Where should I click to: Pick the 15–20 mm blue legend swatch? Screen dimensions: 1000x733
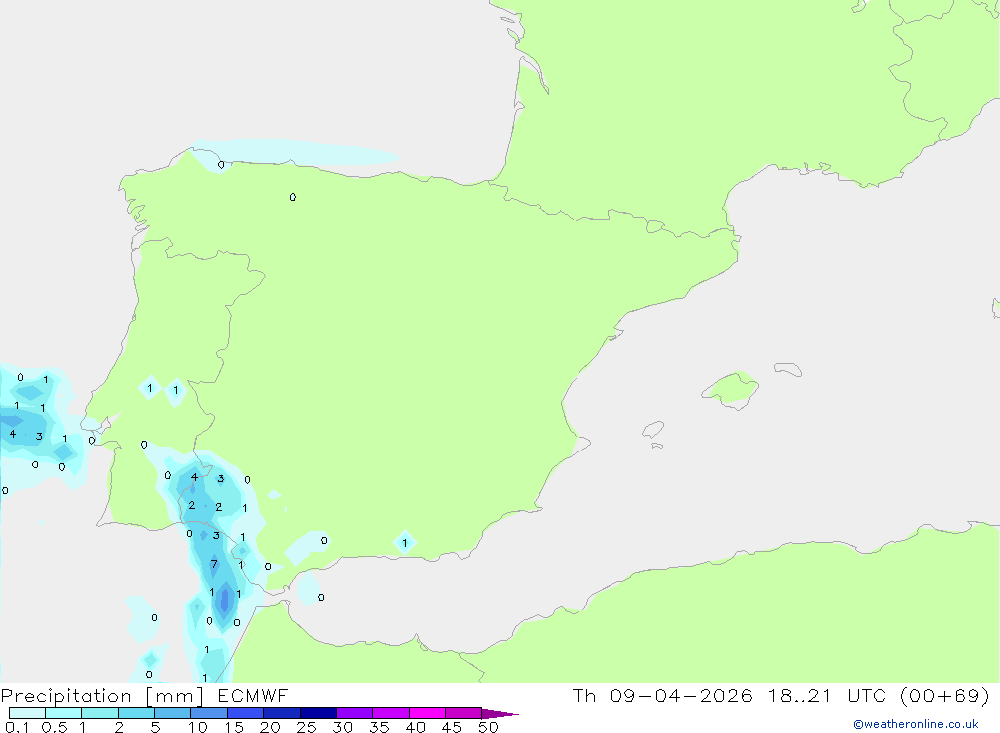tap(246, 713)
